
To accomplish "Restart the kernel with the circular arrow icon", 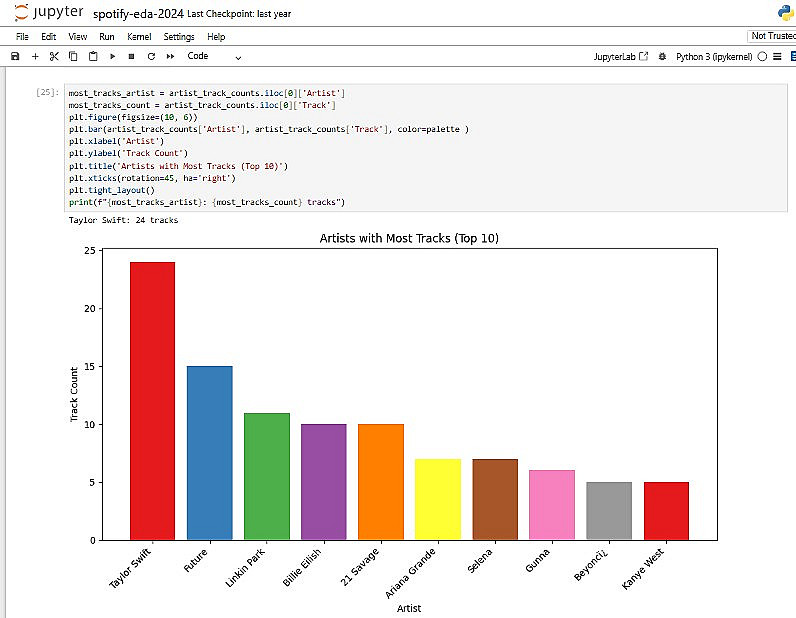I will [151, 56].
